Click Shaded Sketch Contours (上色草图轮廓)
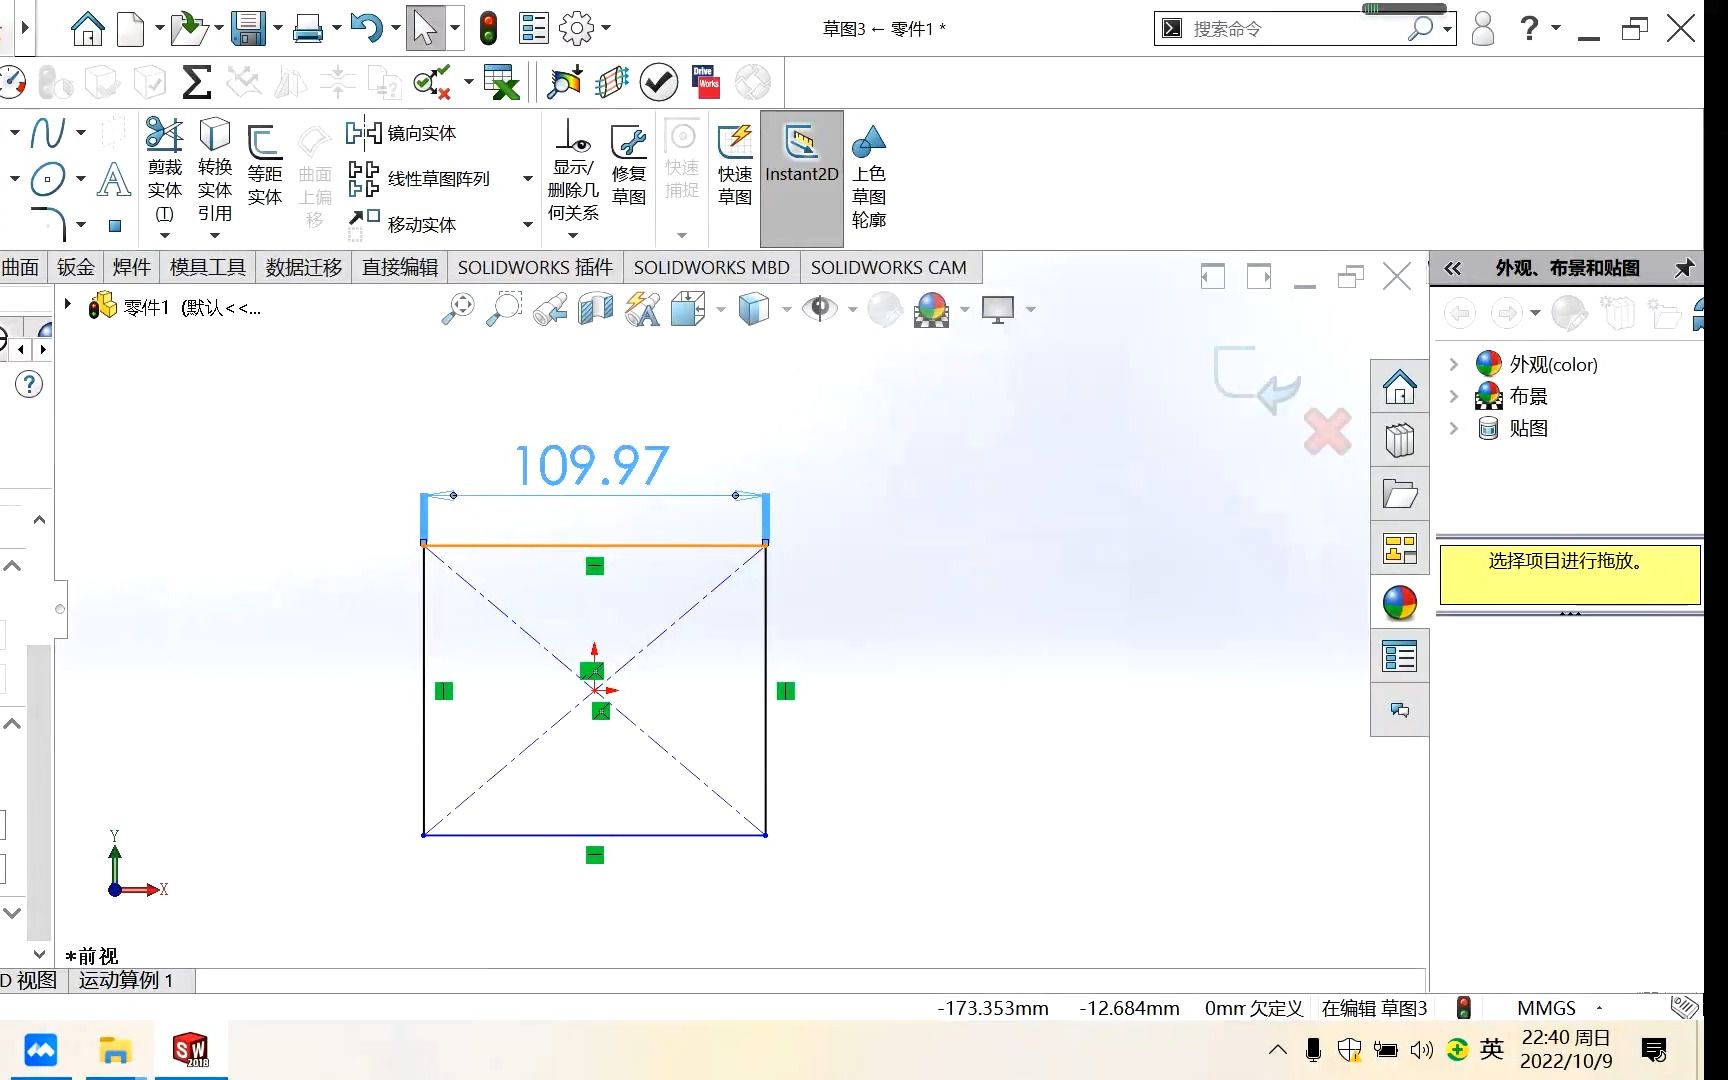Image resolution: width=1728 pixels, height=1080 pixels. click(869, 178)
